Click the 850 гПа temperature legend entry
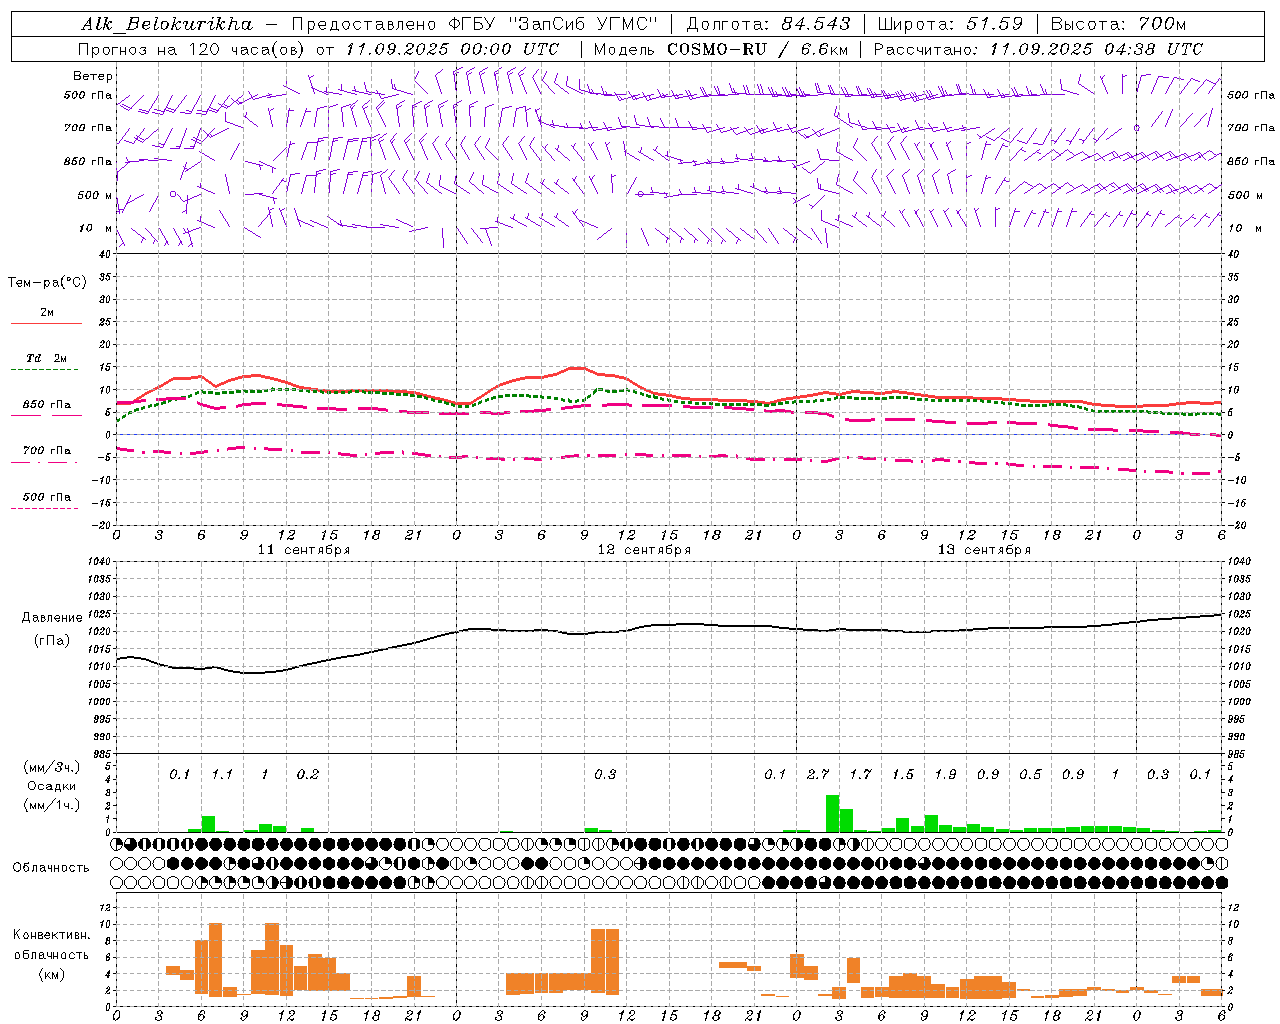Screen dimensions: 1280x1024 click(x=47, y=405)
